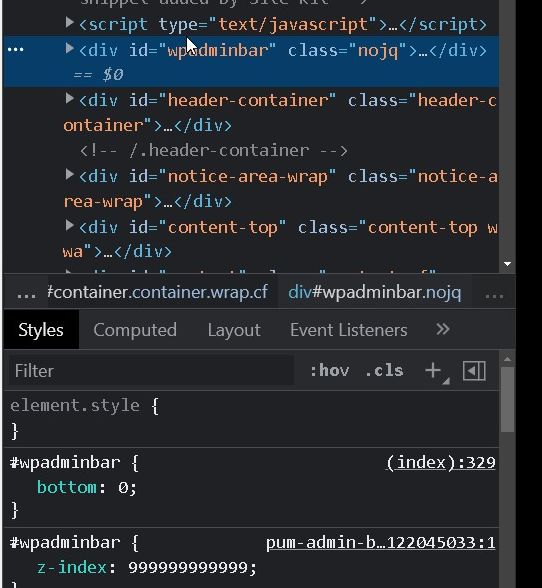Image resolution: width=542 pixels, height=588 pixels.
Task: Show more tabs with double chevron
Action: tap(443, 329)
